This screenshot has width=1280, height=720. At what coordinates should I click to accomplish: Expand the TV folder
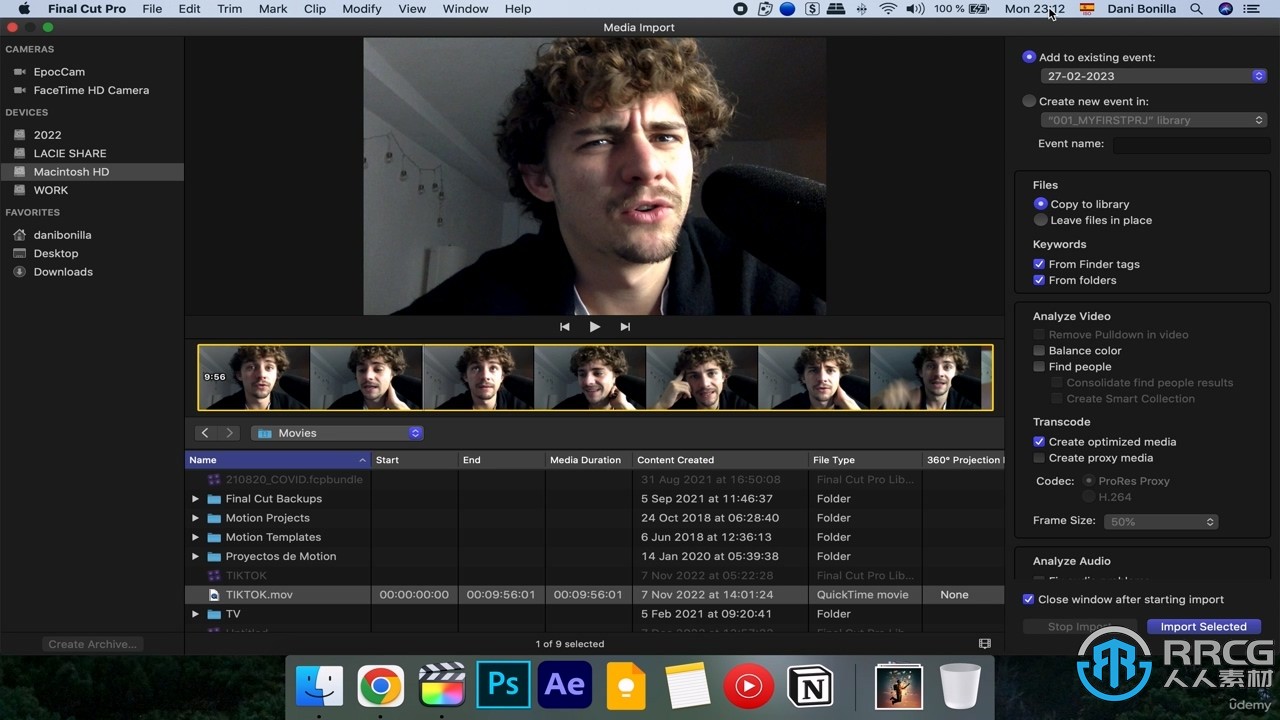tap(196, 614)
